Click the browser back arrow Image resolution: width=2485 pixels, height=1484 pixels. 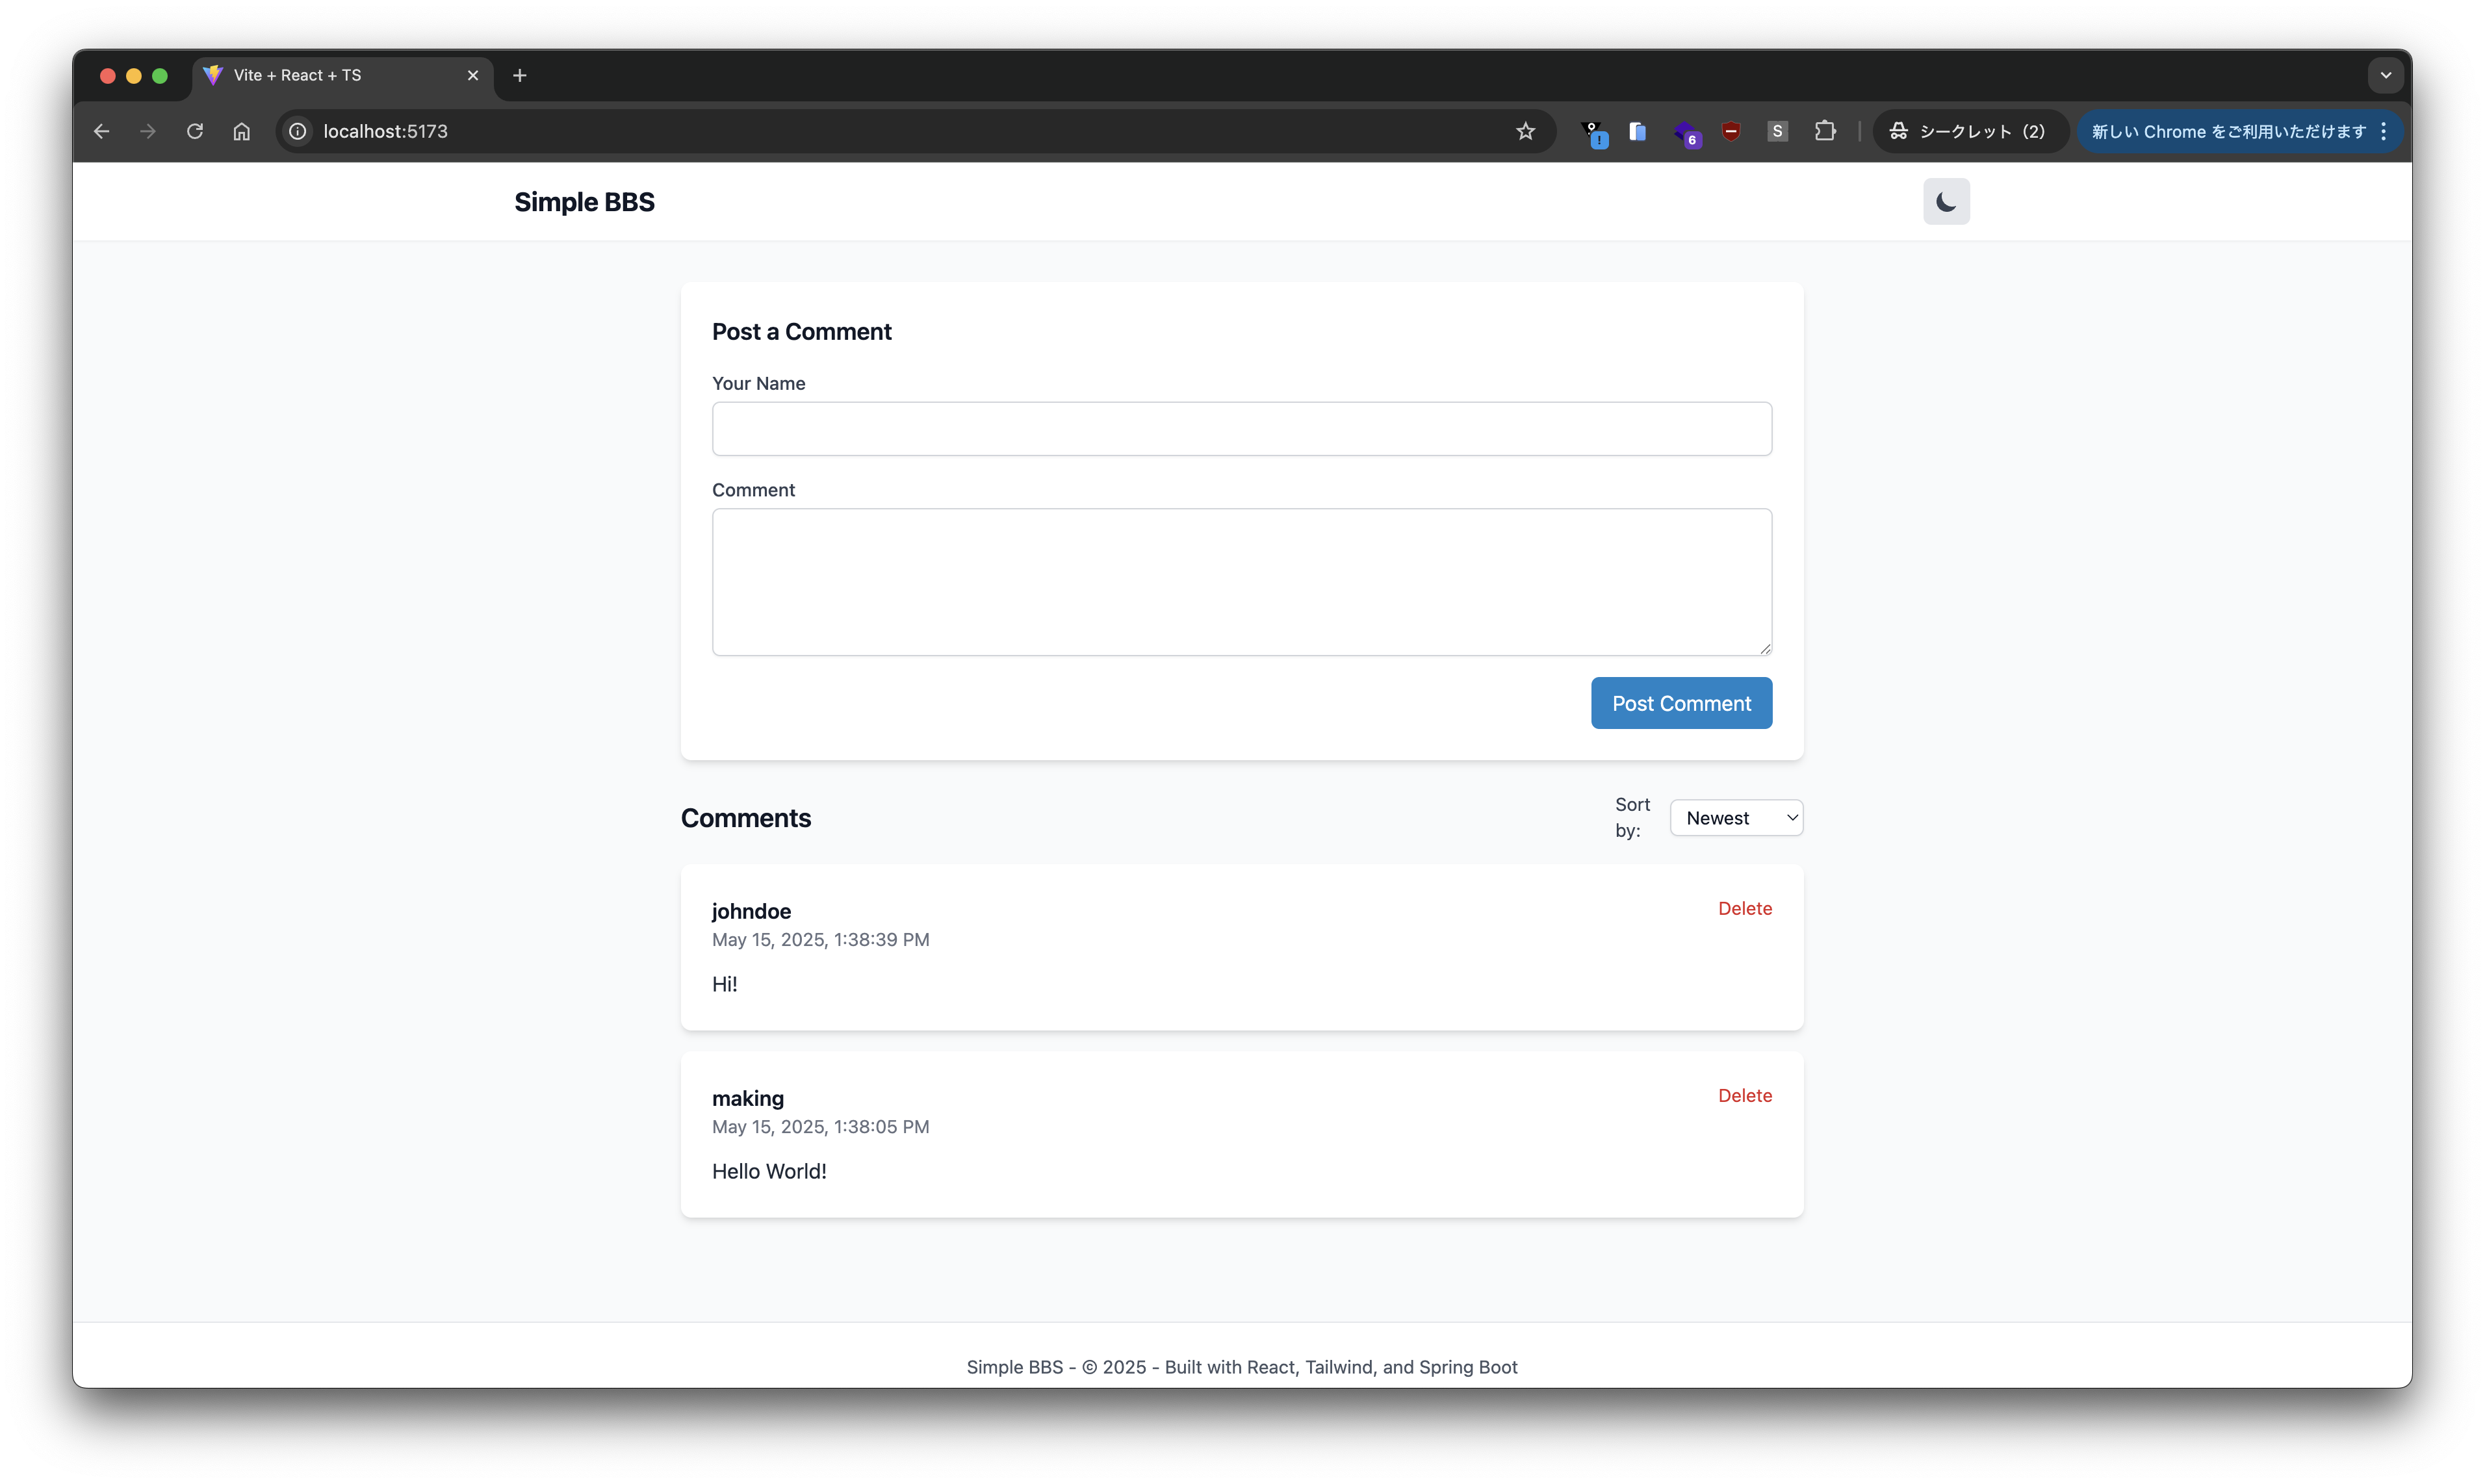click(x=101, y=131)
